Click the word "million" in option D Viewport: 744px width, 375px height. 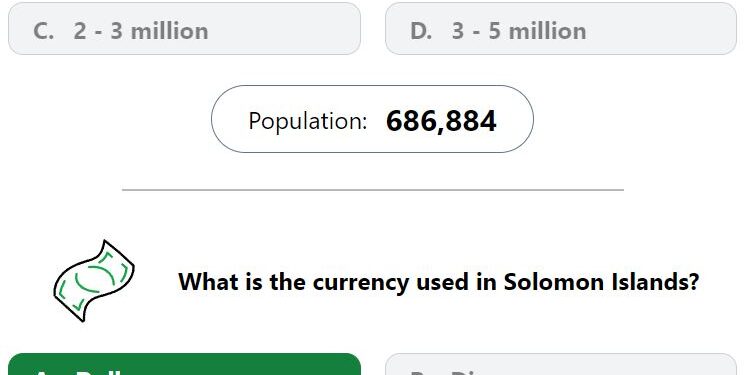click(x=547, y=31)
